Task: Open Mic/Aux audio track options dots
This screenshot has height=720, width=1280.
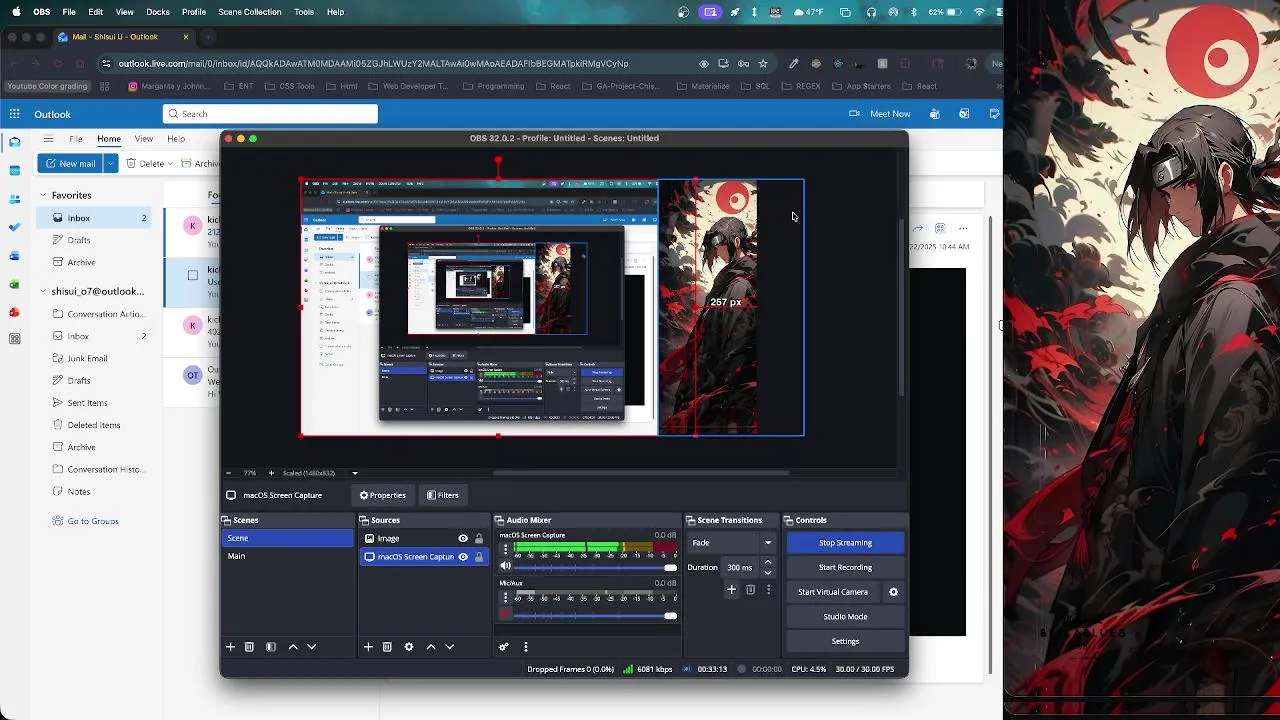Action: coord(505,597)
